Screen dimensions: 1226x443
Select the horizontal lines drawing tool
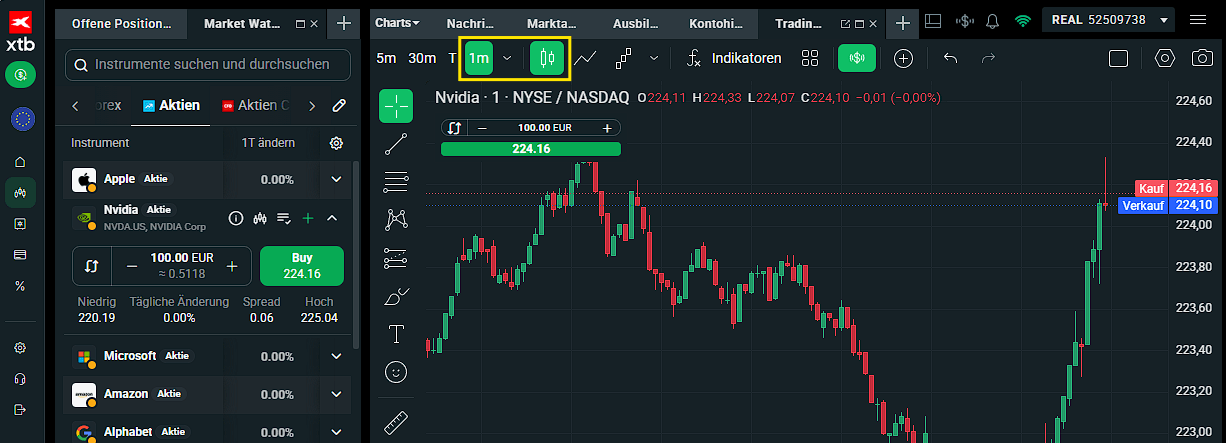396,182
